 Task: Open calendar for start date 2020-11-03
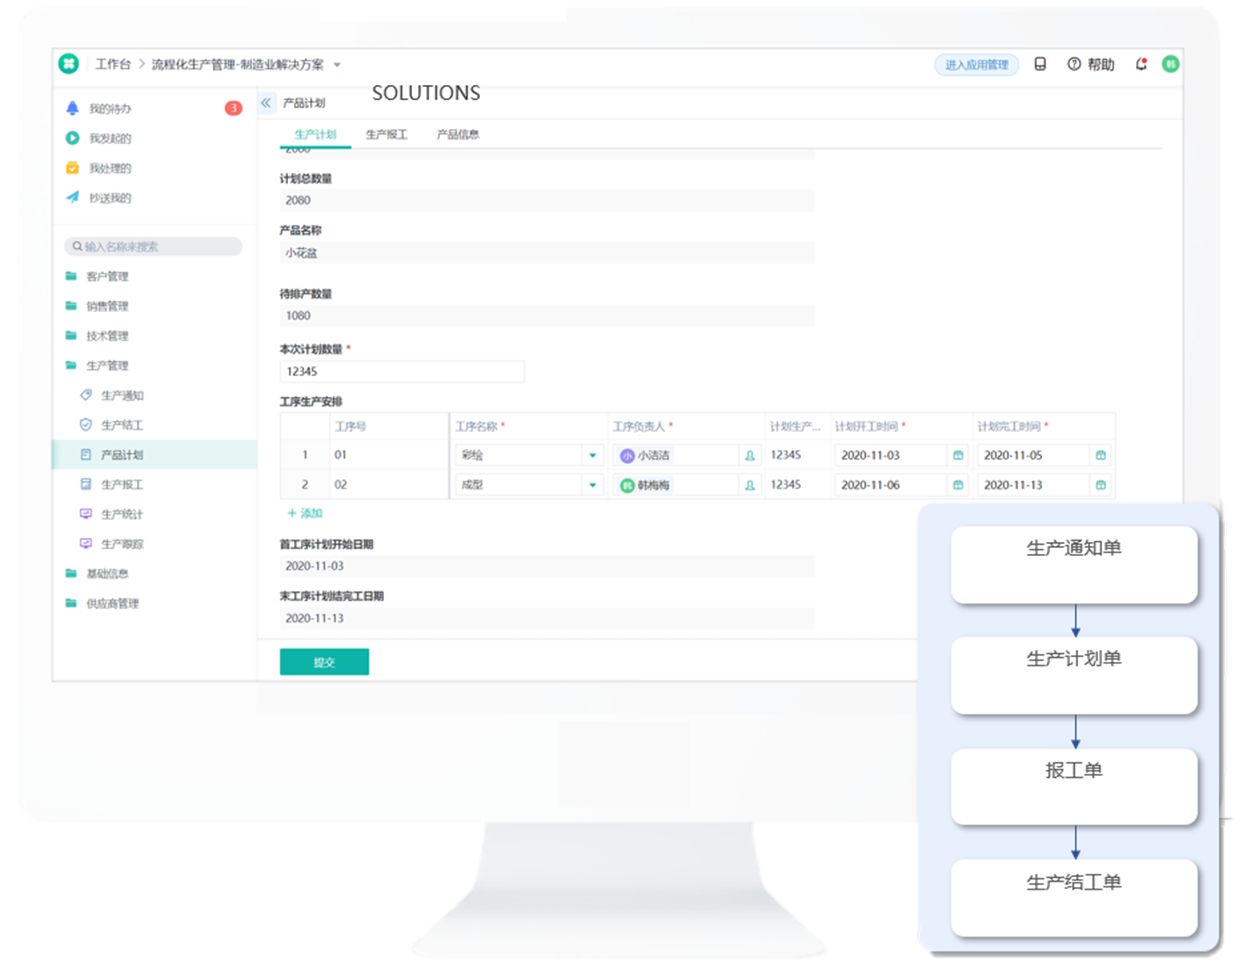pyautogui.click(x=958, y=455)
